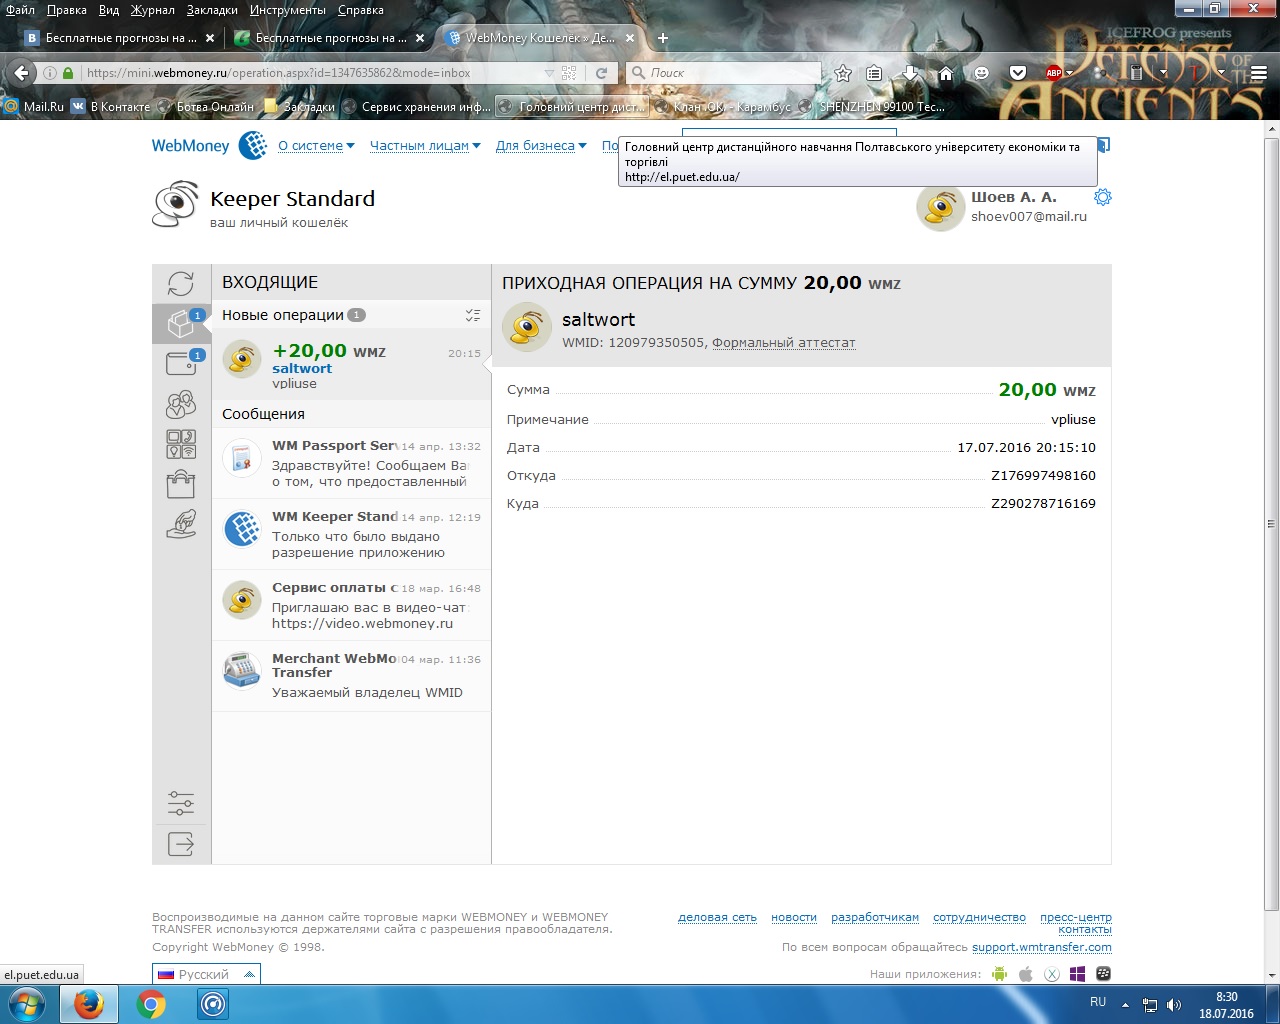1280x1024 pixels.
Task: Open the downloads arrow icon in toolbar
Action: click(x=910, y=73)
